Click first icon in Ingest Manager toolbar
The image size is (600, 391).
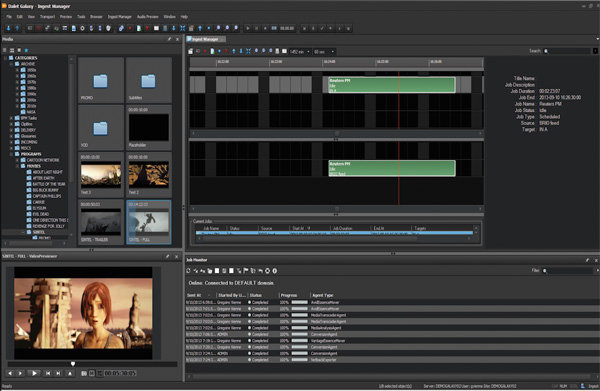point(191,51)
